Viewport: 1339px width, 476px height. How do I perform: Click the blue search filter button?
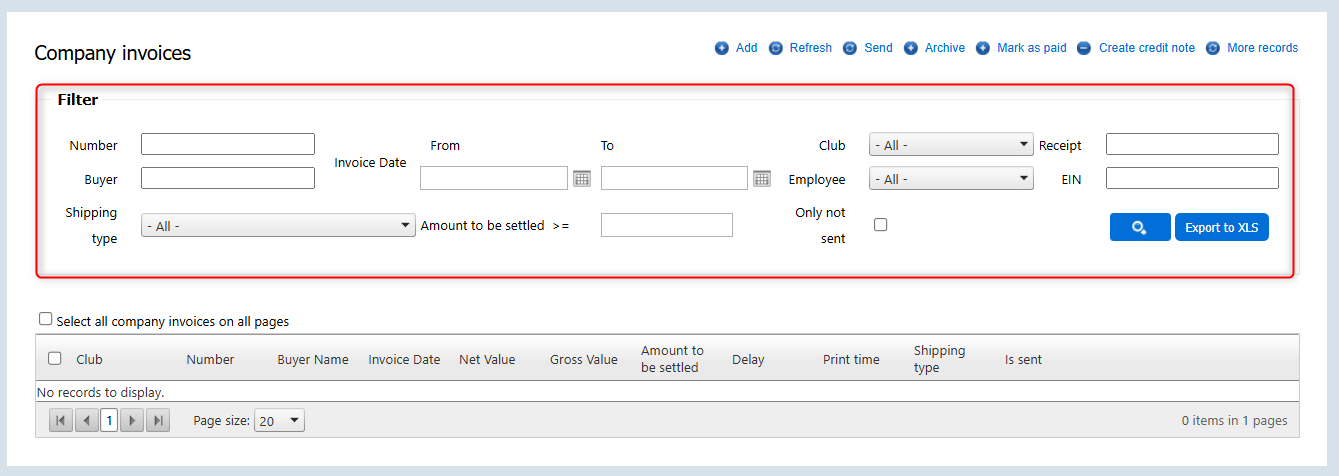pyautogui.click(x=1139, y=227)
